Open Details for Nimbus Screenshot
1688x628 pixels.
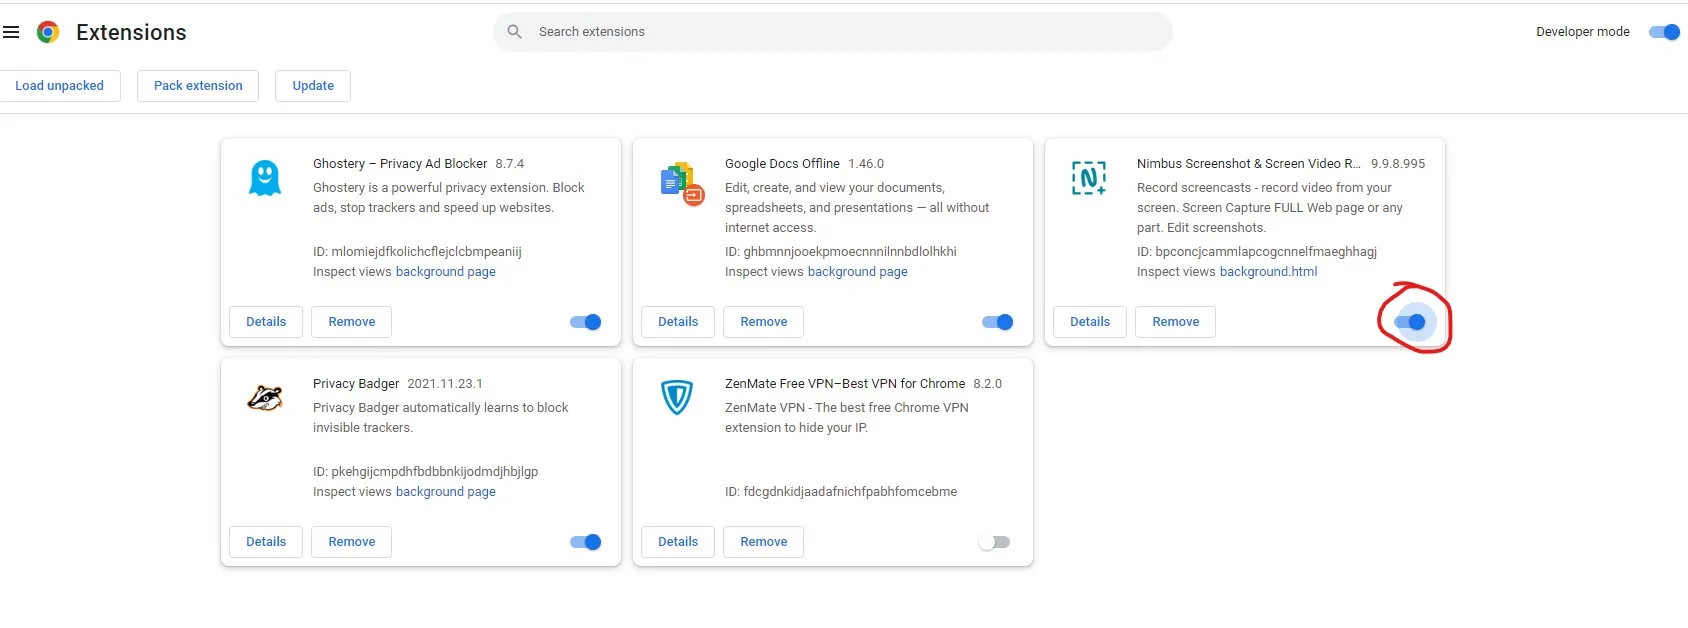1090,322
